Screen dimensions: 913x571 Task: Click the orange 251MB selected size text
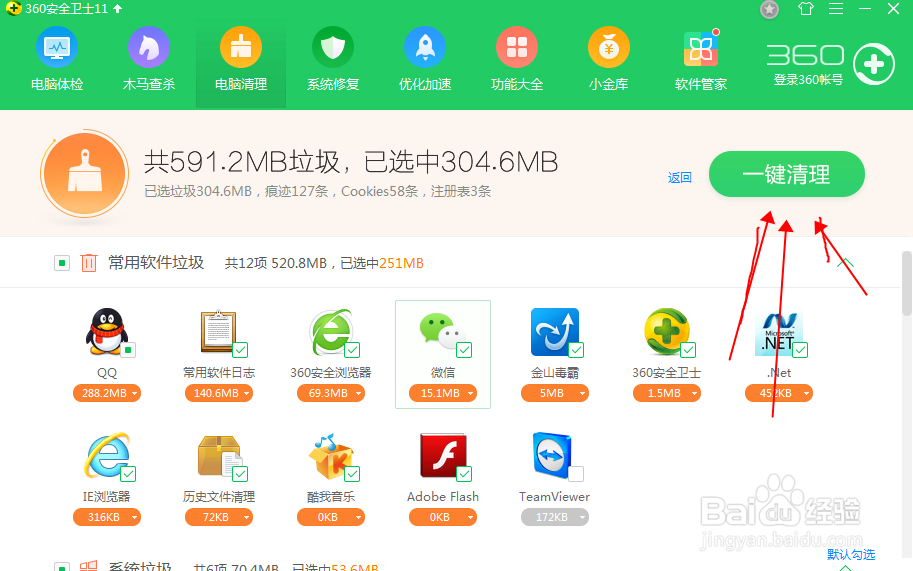pos(401,263)
